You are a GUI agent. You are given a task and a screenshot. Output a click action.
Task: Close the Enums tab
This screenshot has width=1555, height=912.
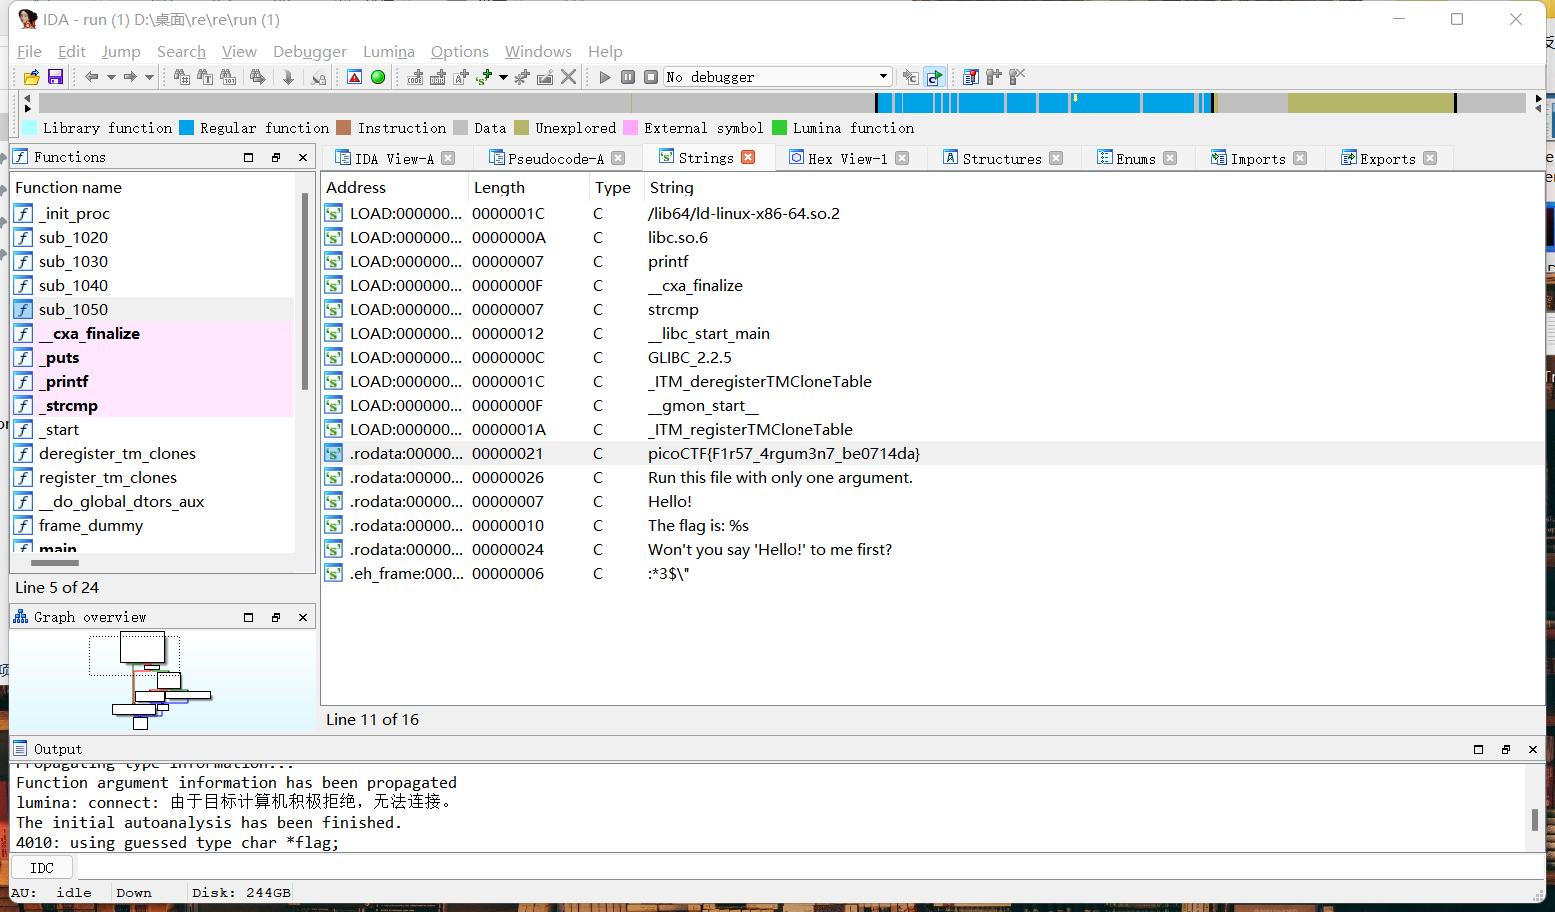1170,158
